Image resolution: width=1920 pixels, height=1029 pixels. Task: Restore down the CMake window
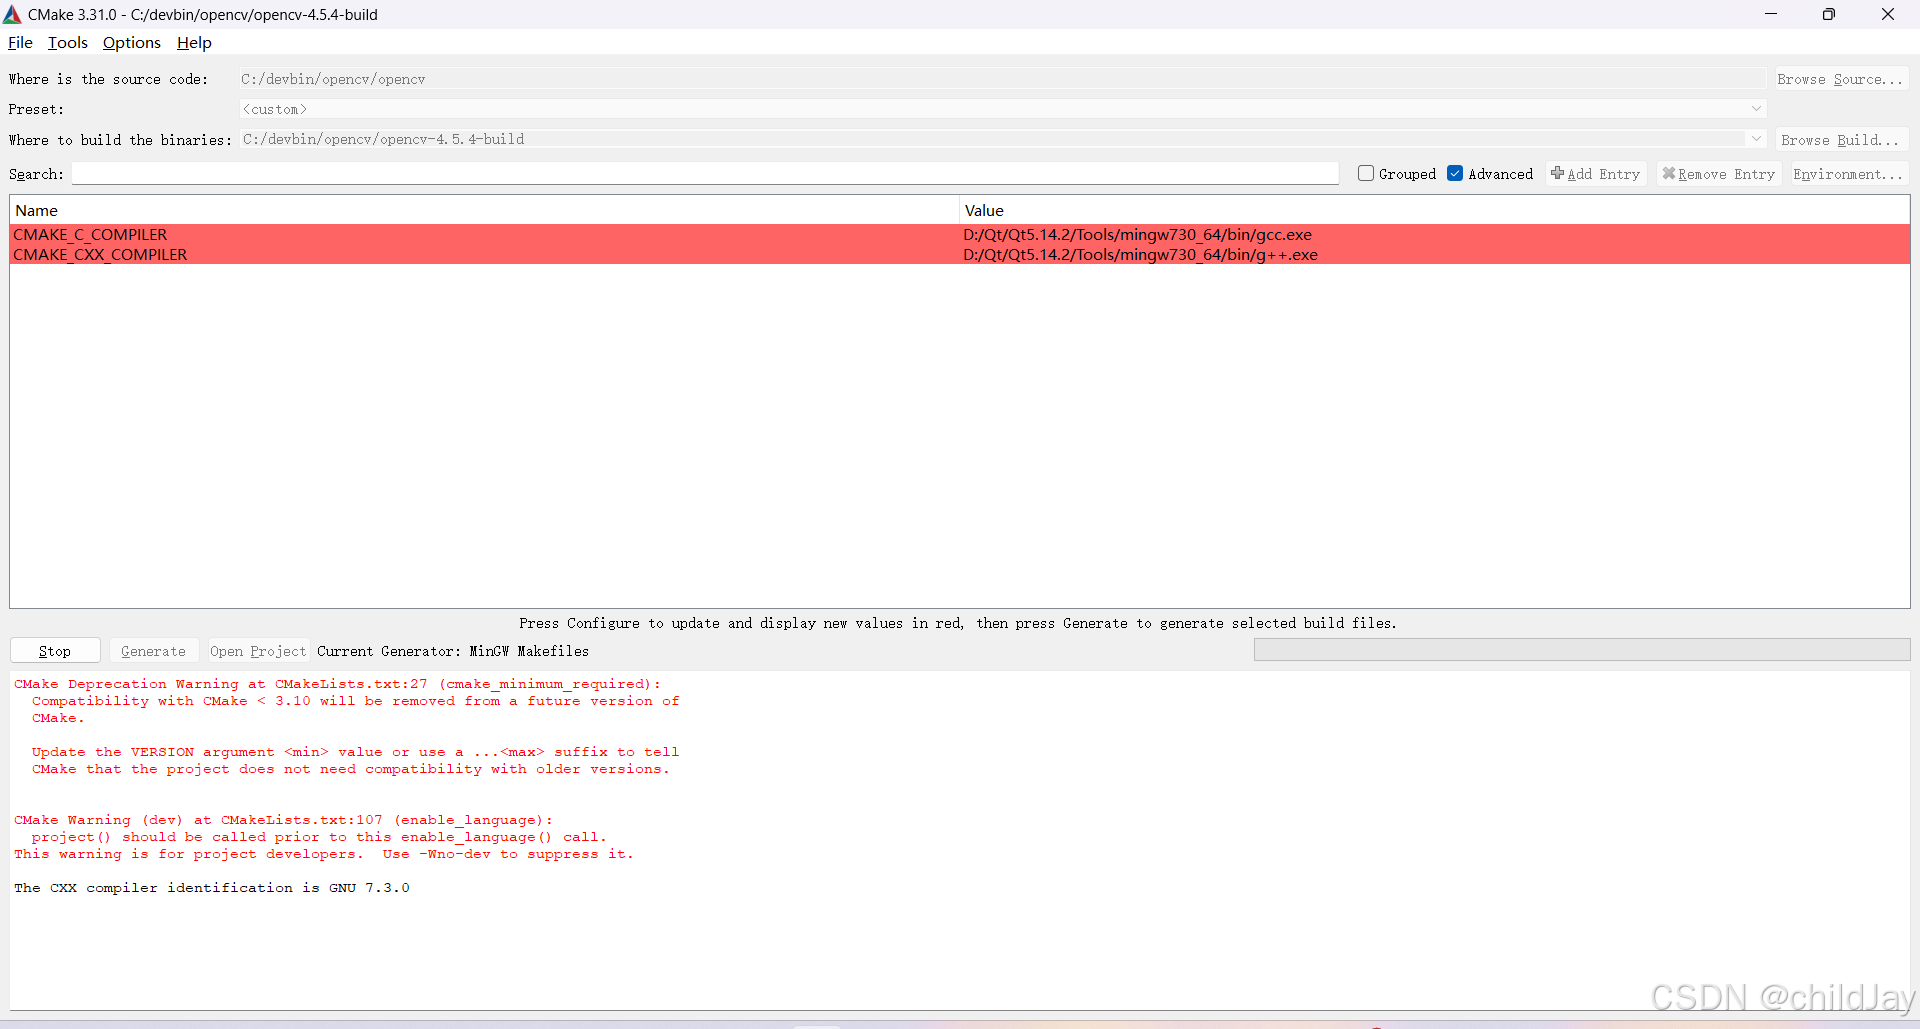[x=1829, y=14]
